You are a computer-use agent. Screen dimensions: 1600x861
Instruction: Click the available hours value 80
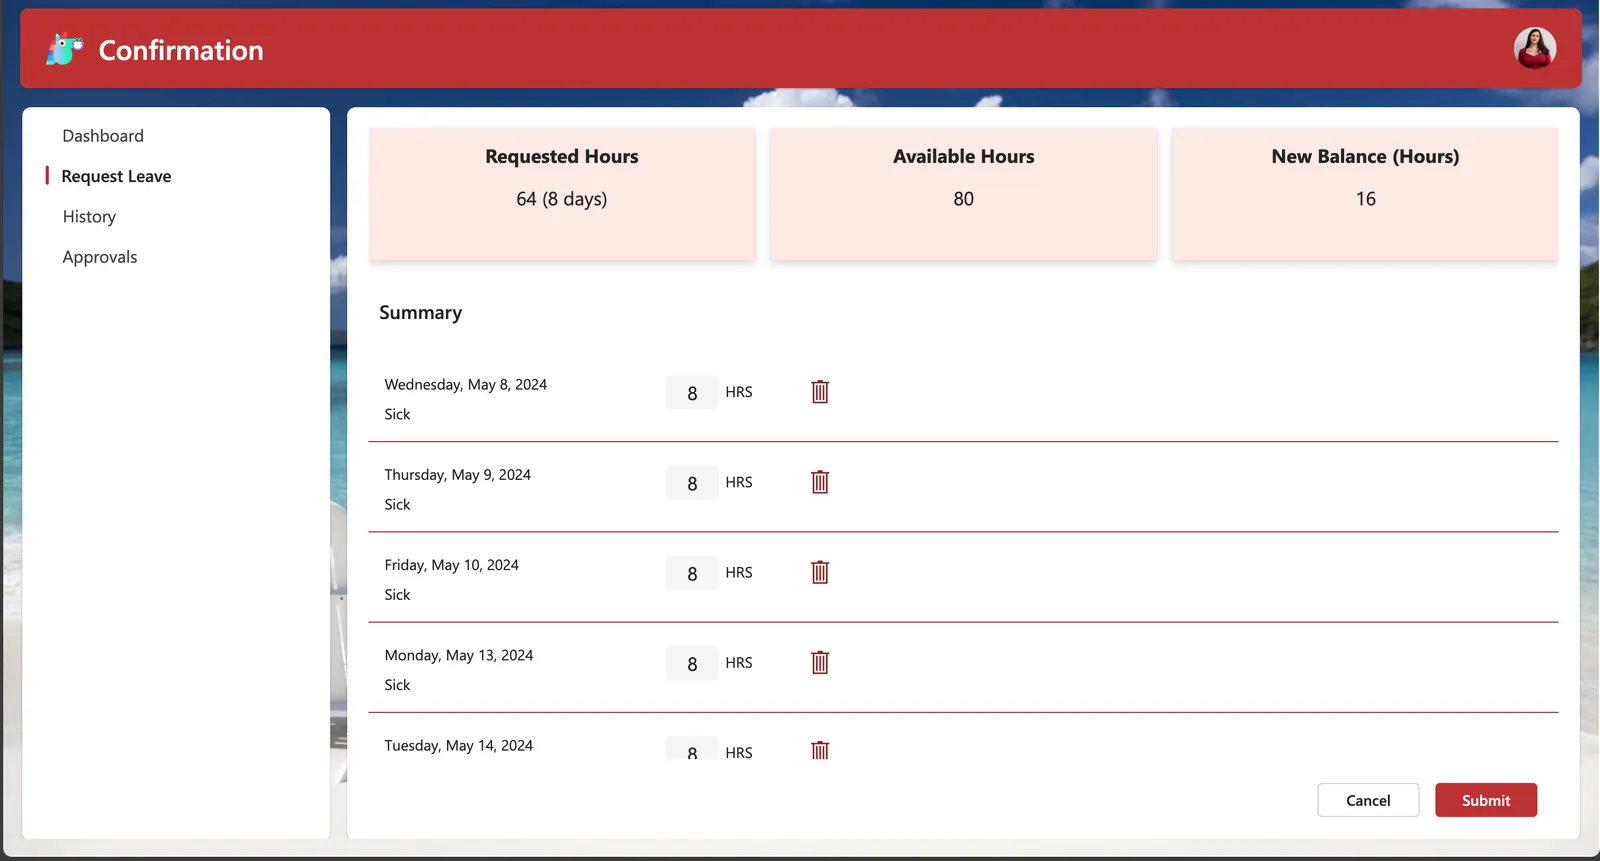tap(964, 199)
